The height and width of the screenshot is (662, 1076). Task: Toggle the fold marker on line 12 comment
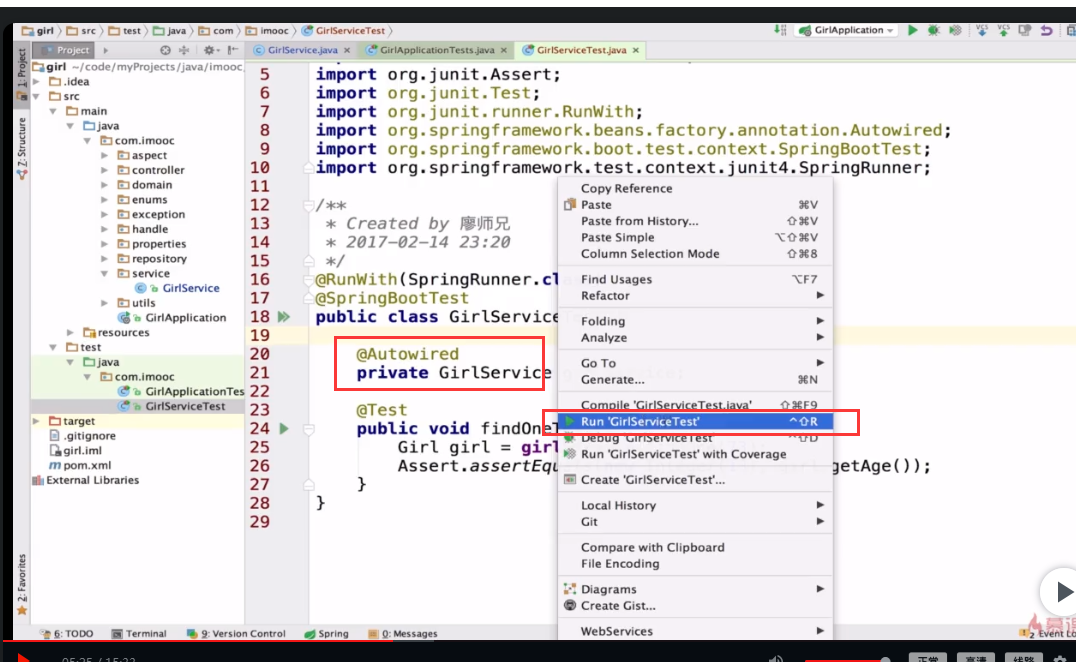point(308,205)
